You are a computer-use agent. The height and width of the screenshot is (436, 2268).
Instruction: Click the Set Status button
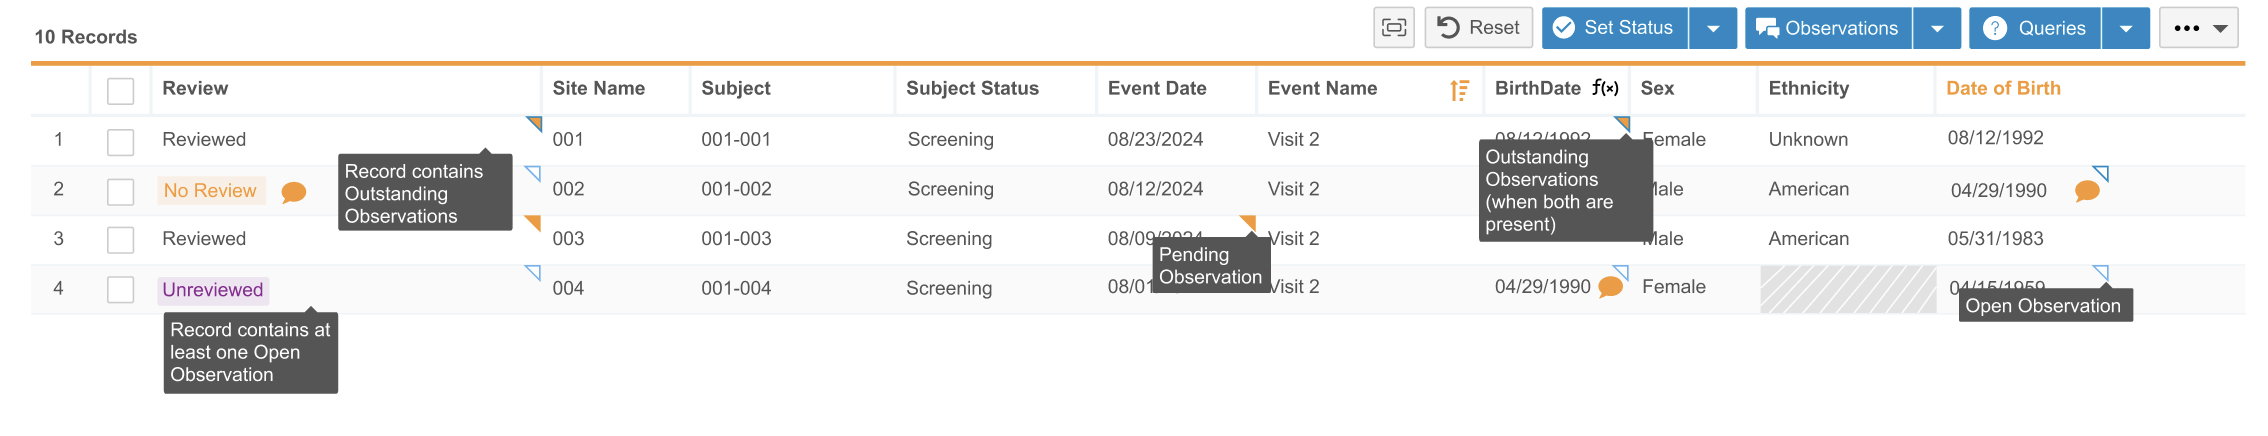pyautogui.click(x=1615, y=28)
